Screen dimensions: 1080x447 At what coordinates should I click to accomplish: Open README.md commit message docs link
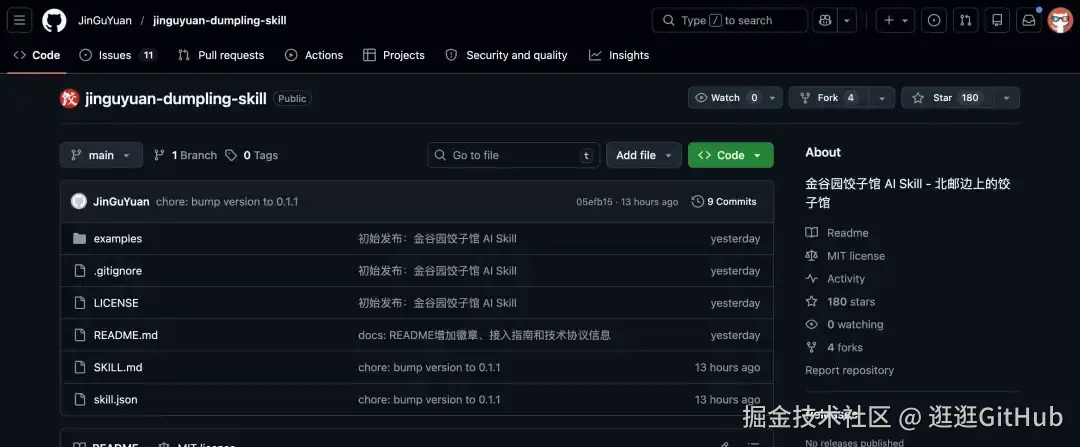coord(484,335)
